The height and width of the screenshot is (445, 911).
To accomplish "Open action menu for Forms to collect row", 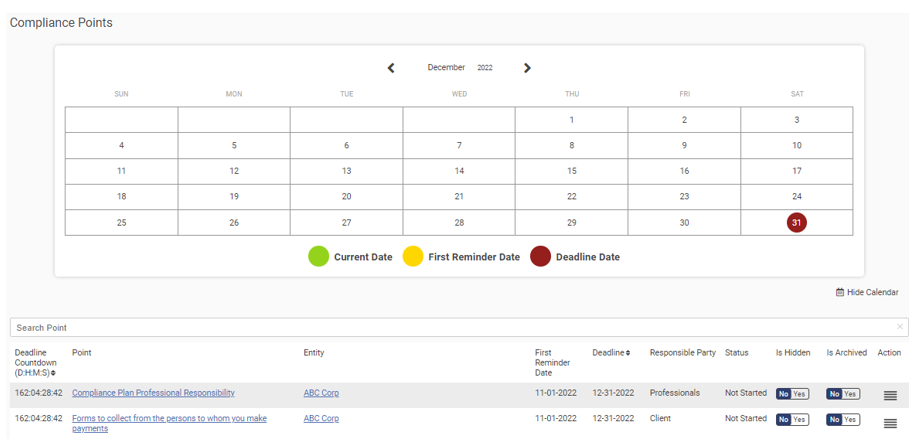I will pos(889,423).
